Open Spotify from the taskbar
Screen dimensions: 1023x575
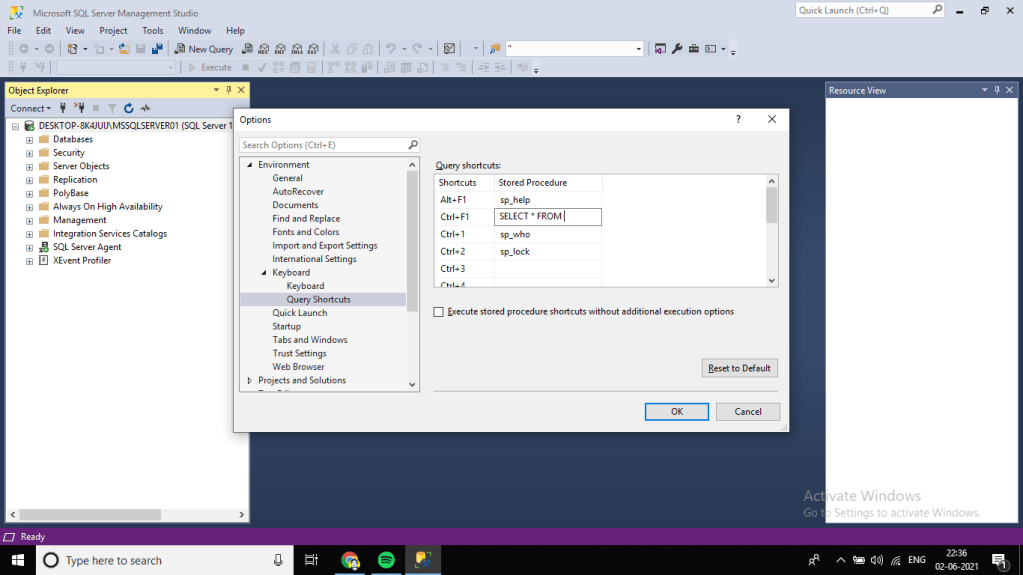click(386, 560)
